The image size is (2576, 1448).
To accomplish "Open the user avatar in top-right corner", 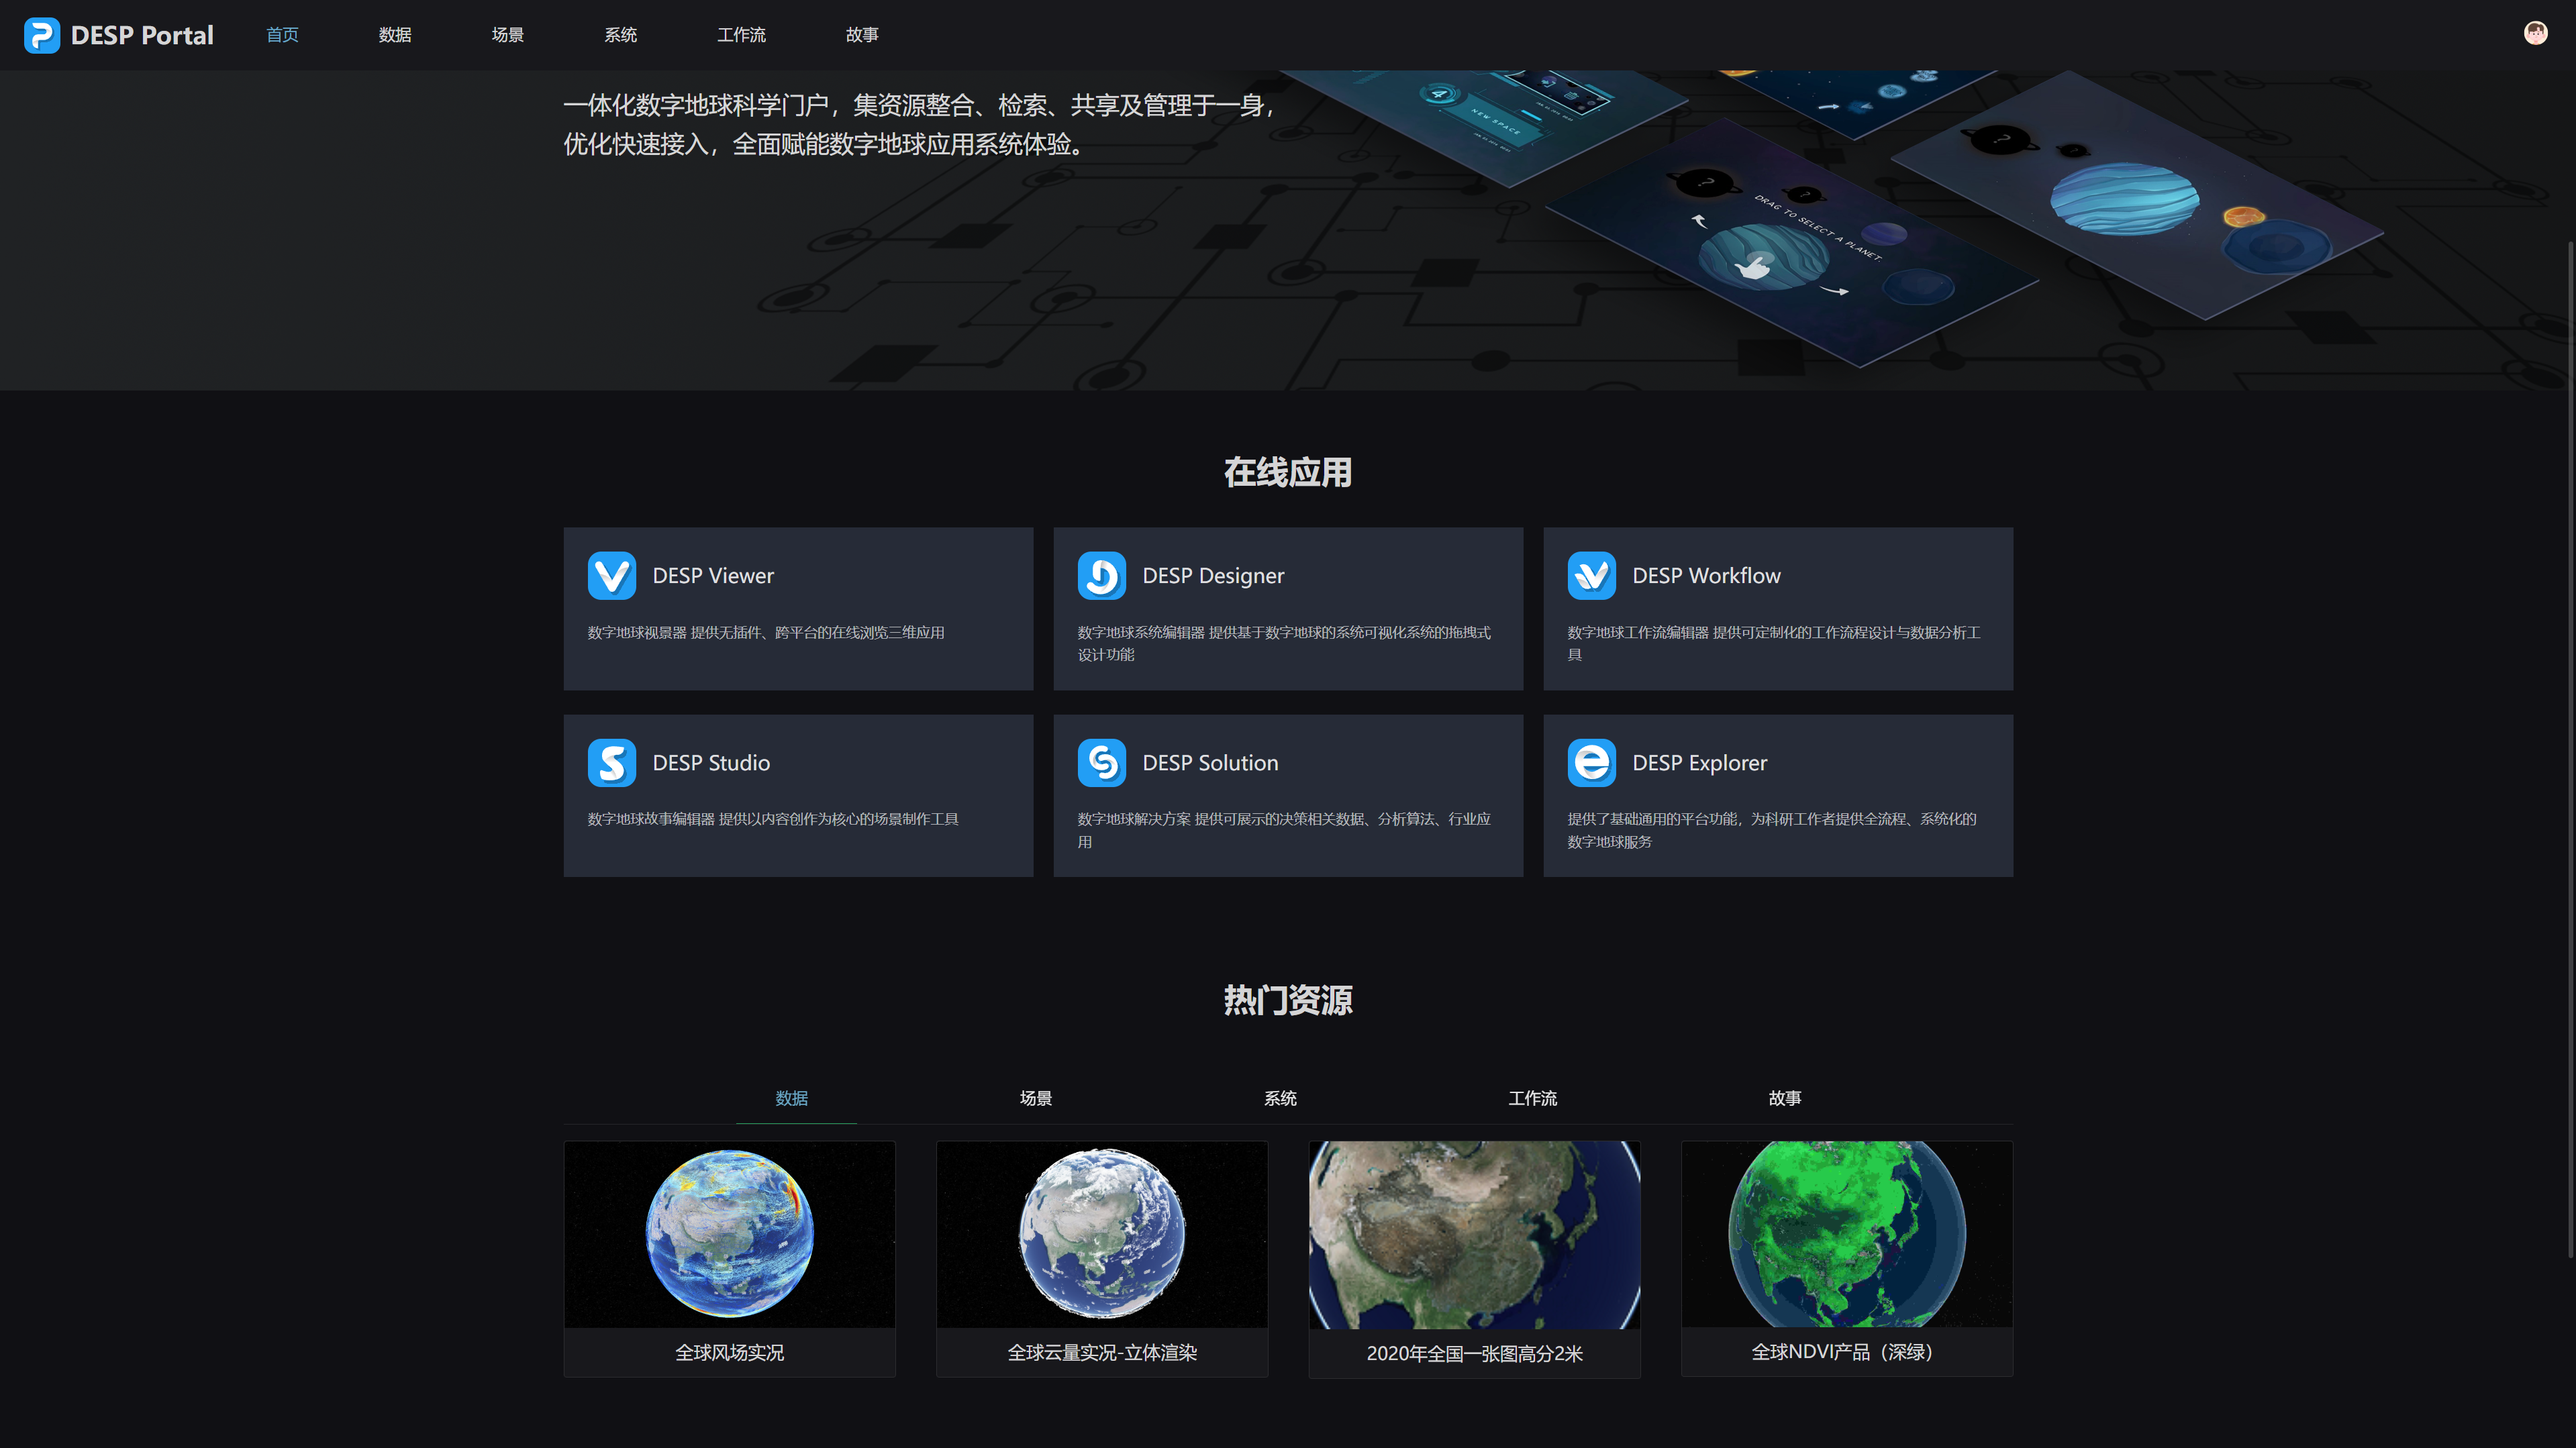I will tap(2535, 33).
